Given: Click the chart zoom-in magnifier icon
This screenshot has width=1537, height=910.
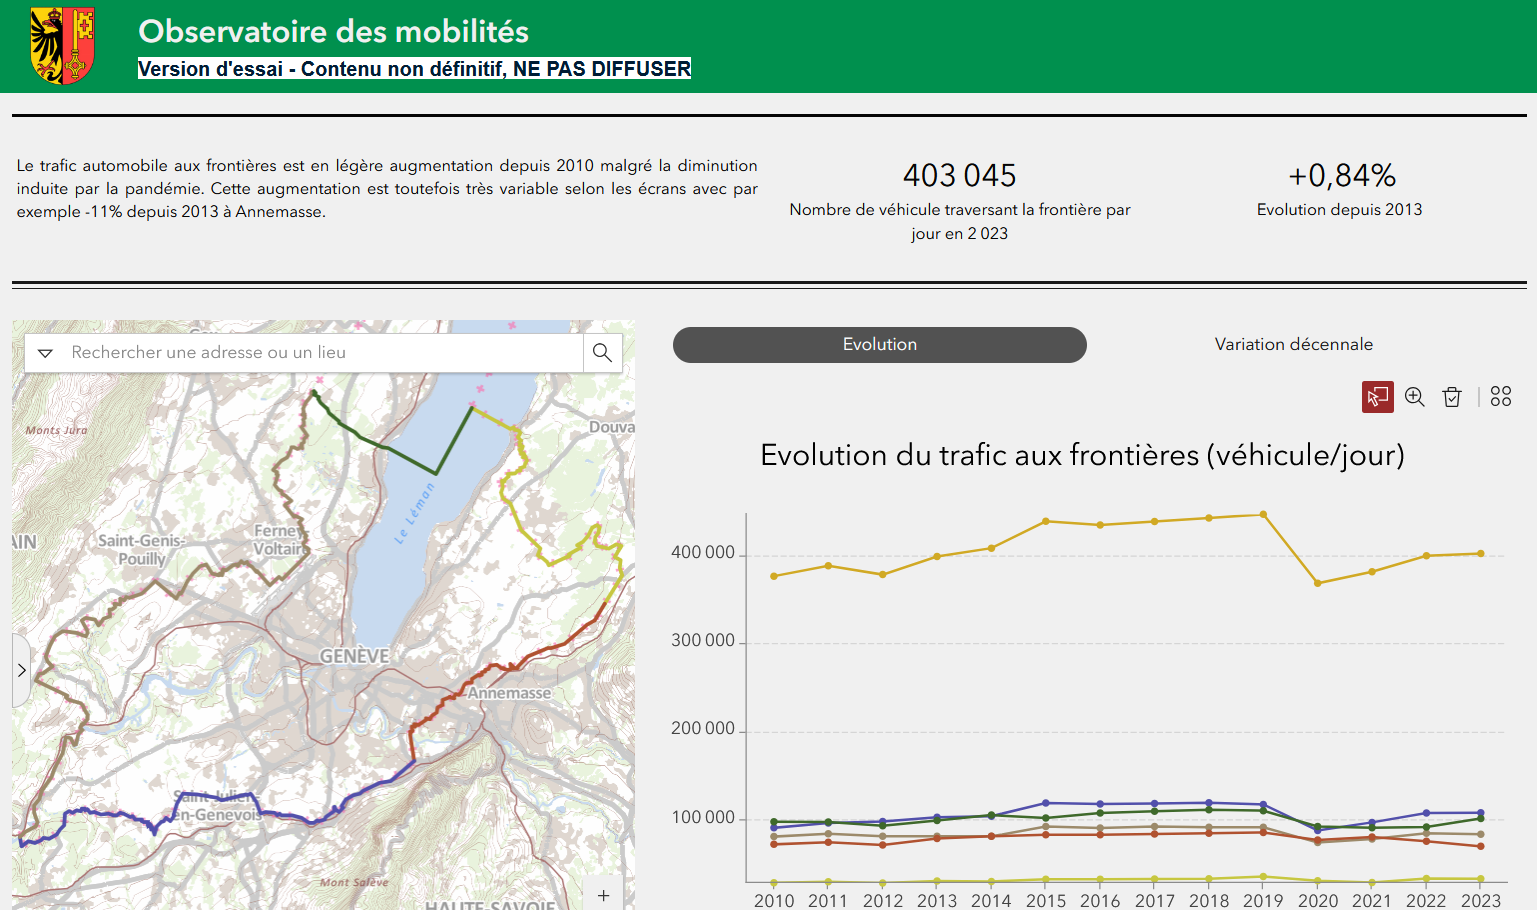Looking at the screenshot, I should (x=1414, y=397).
